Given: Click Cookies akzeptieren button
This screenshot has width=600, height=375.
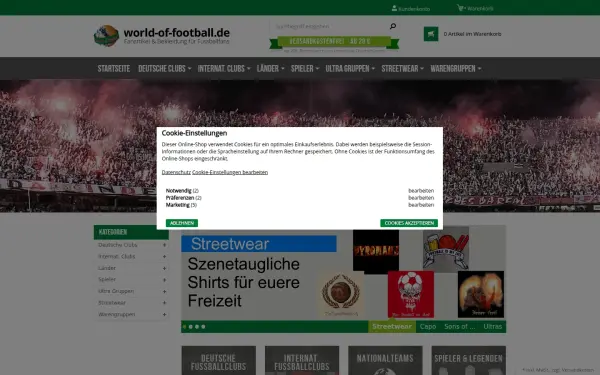Looking at the screenshot, I should pyautogui.click(x=409, y=223).
